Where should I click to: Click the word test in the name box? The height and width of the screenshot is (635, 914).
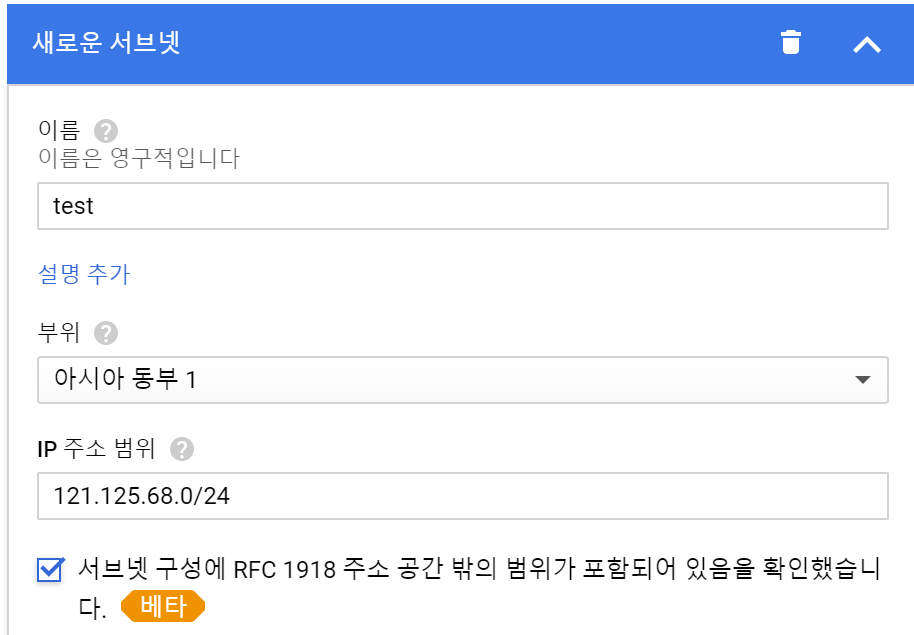coord(74,206)
